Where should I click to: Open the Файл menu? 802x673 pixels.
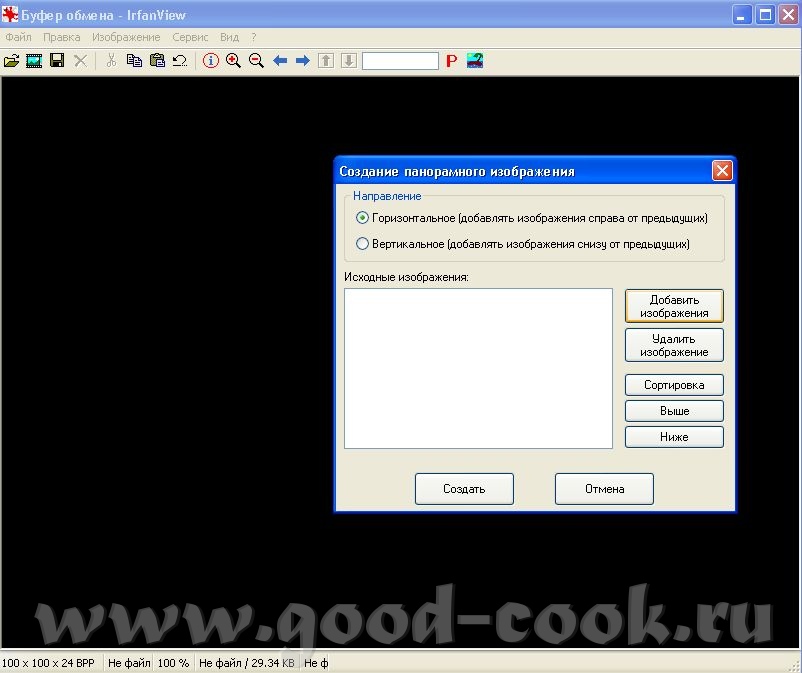pyautogui.click(x=18, y=37)
